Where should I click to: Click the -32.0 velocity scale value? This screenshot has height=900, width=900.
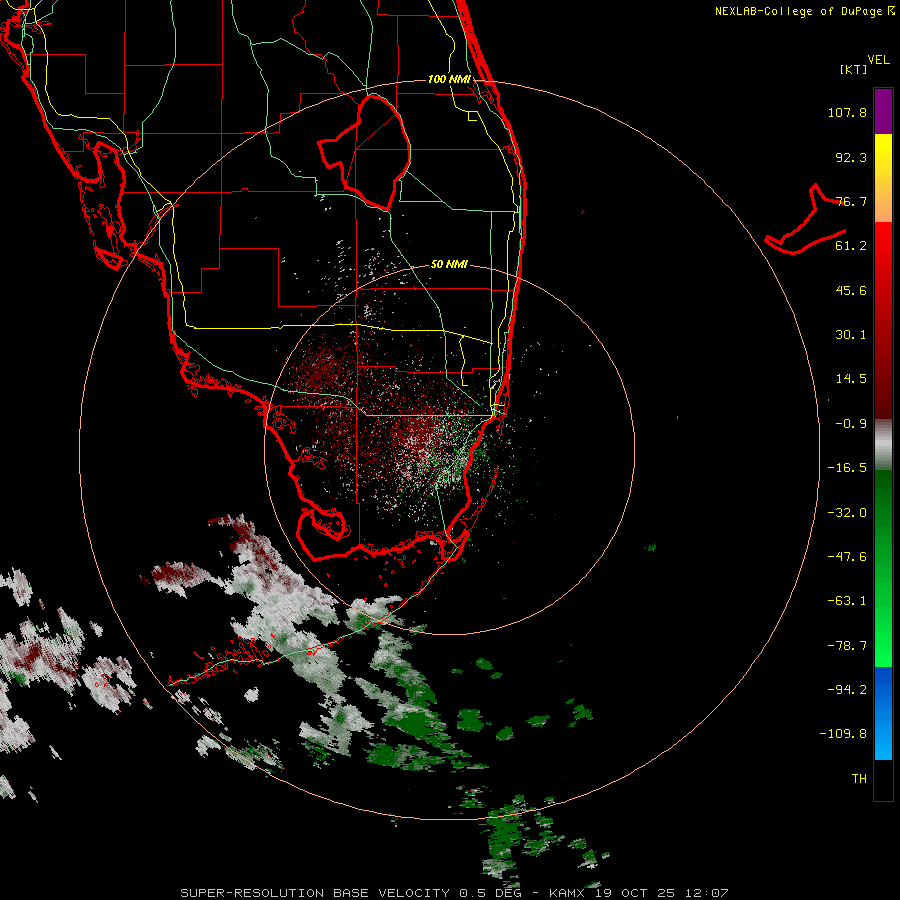click(847, 513)
